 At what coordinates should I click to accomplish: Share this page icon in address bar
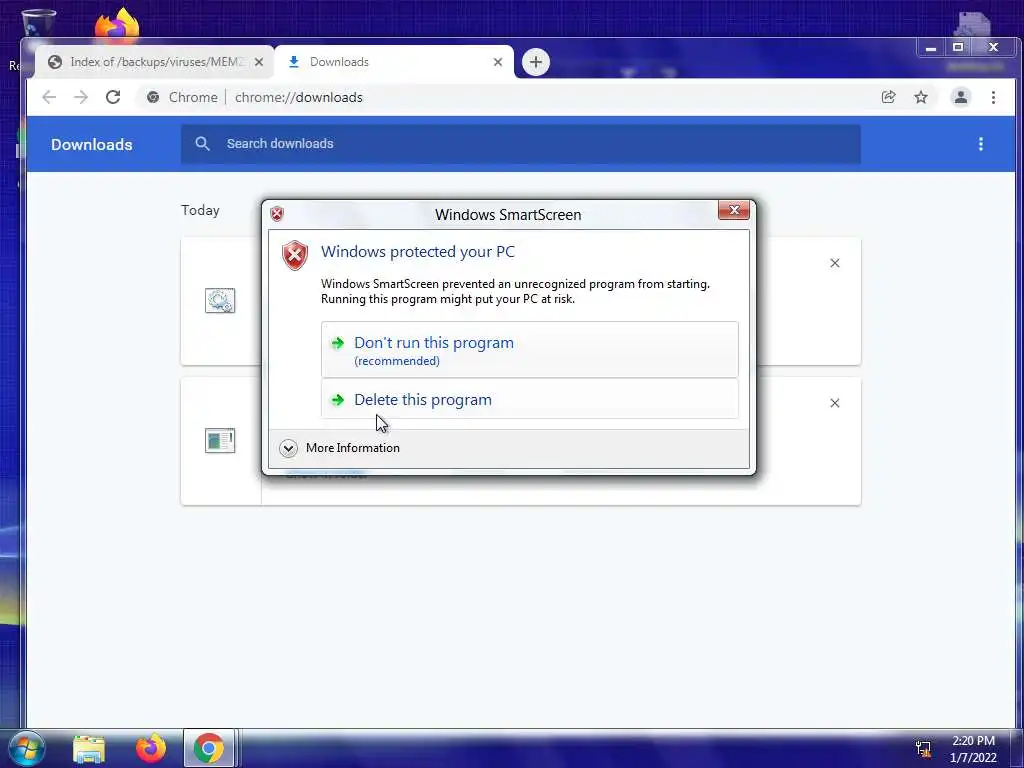pos(888,97)
